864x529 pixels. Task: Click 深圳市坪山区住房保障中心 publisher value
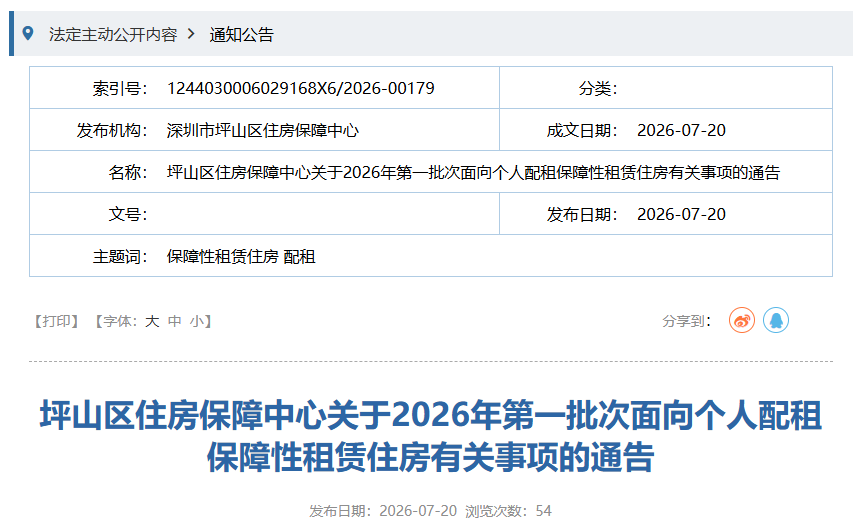click(263, 131)
